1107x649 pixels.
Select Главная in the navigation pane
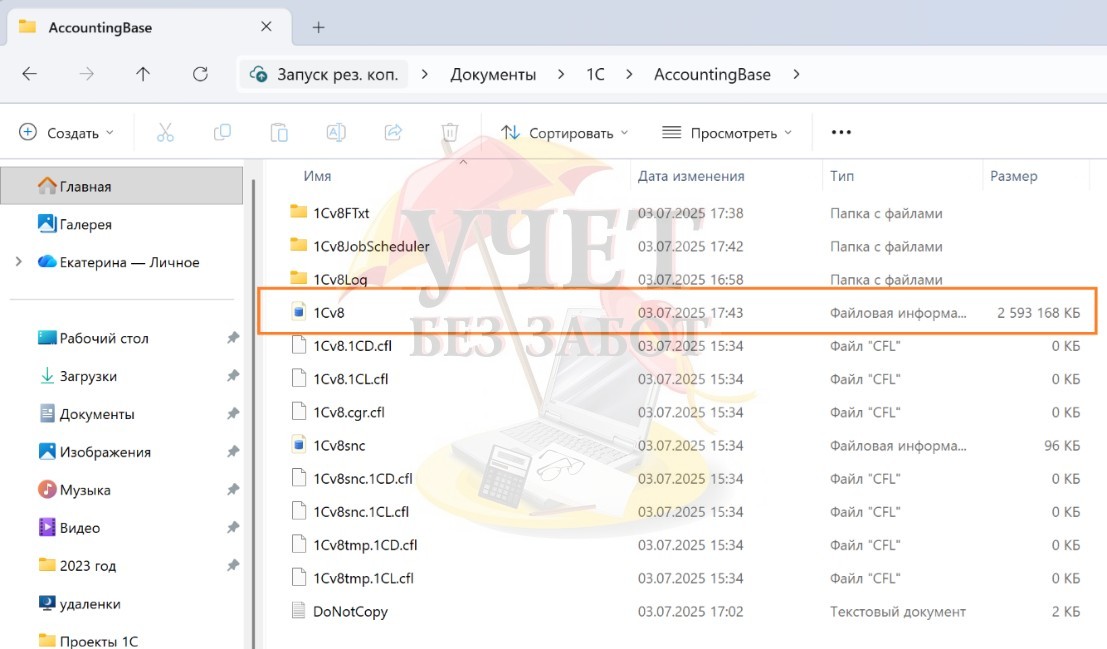point(121,186)
